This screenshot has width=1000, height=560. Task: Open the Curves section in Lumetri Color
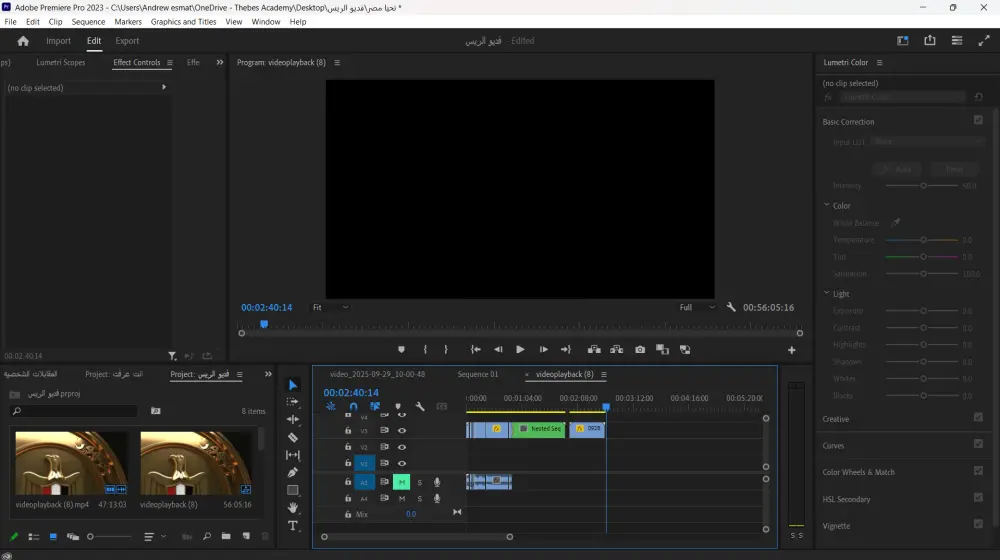coord(833,446)
